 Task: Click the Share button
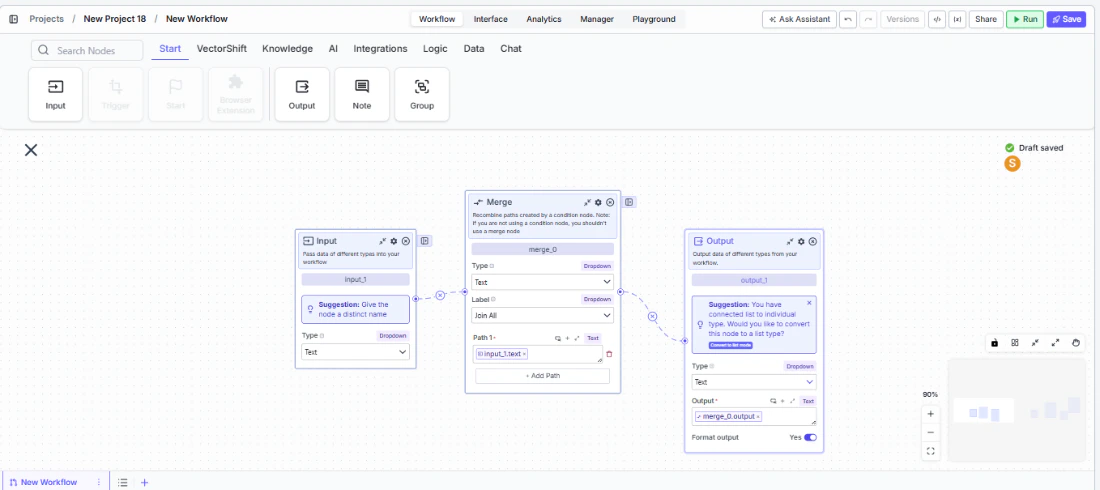(986, 19)
